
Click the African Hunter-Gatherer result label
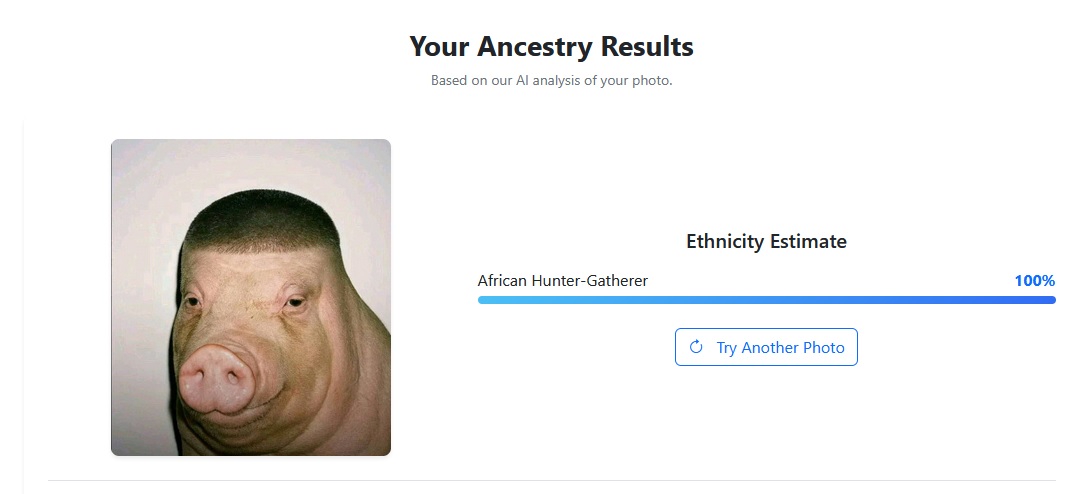point(562,281)
